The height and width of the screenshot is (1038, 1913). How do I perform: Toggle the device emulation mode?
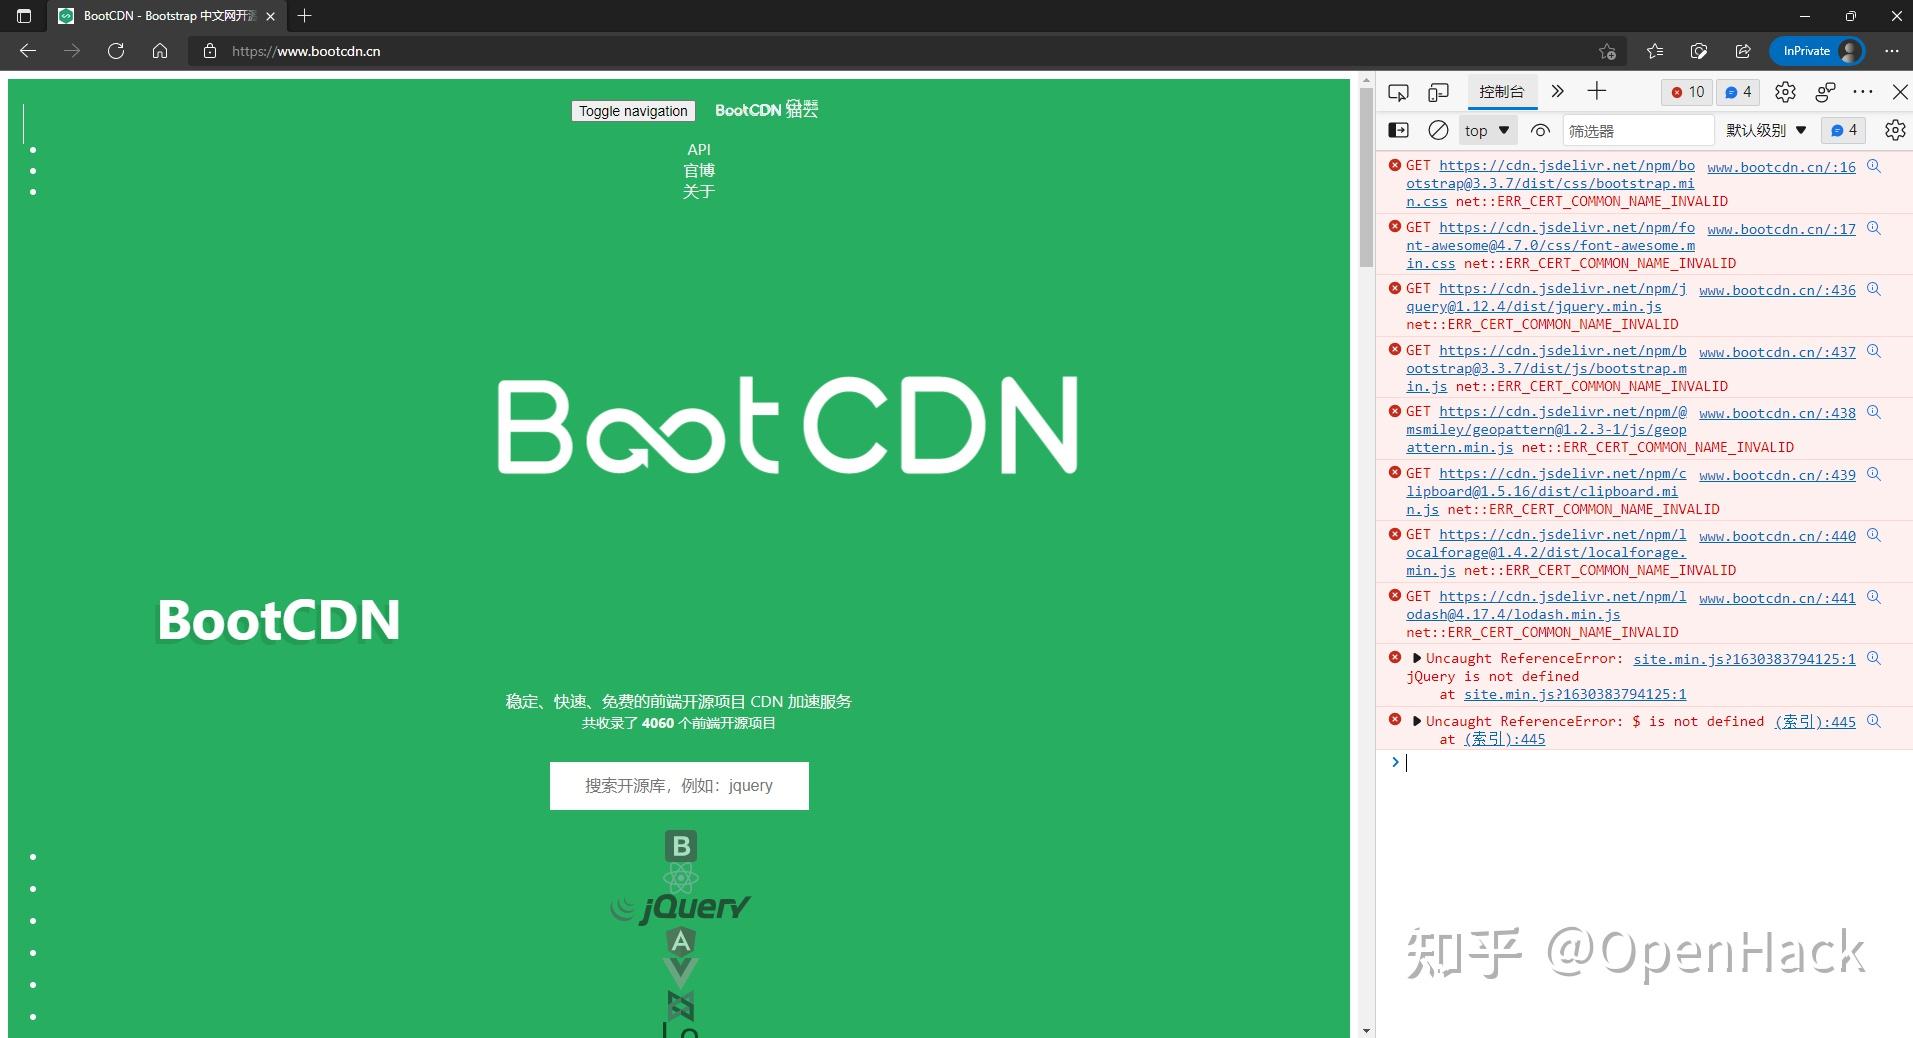point(1438,91)
